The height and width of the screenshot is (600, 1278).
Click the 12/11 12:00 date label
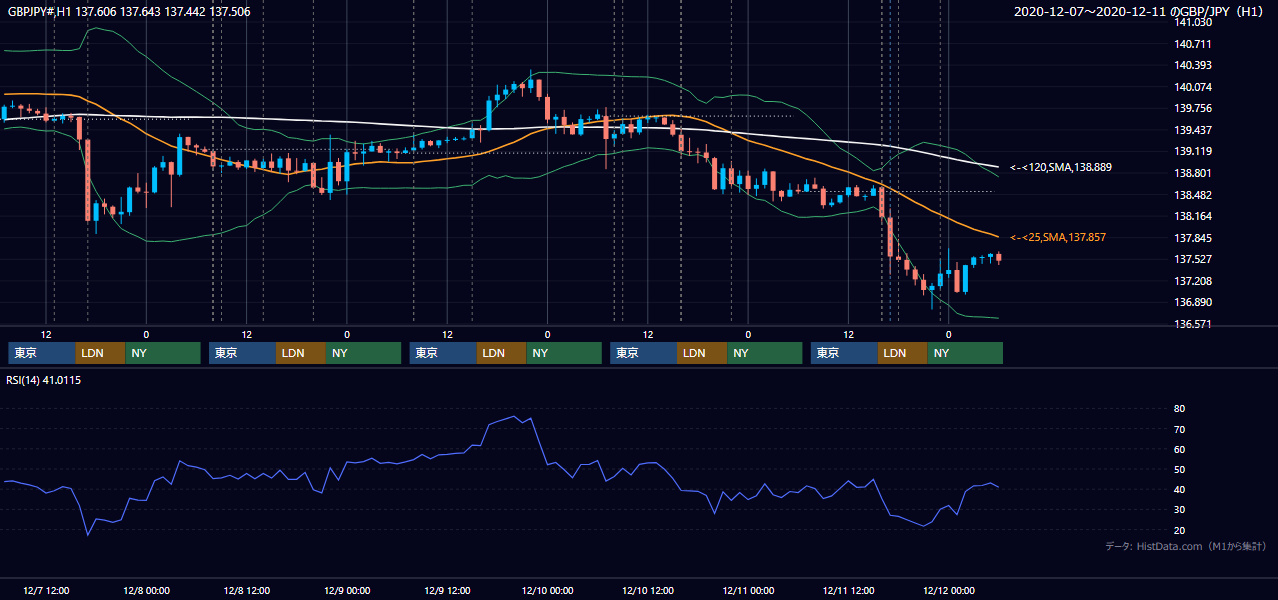pyautogui.click(x=848, y=590)
